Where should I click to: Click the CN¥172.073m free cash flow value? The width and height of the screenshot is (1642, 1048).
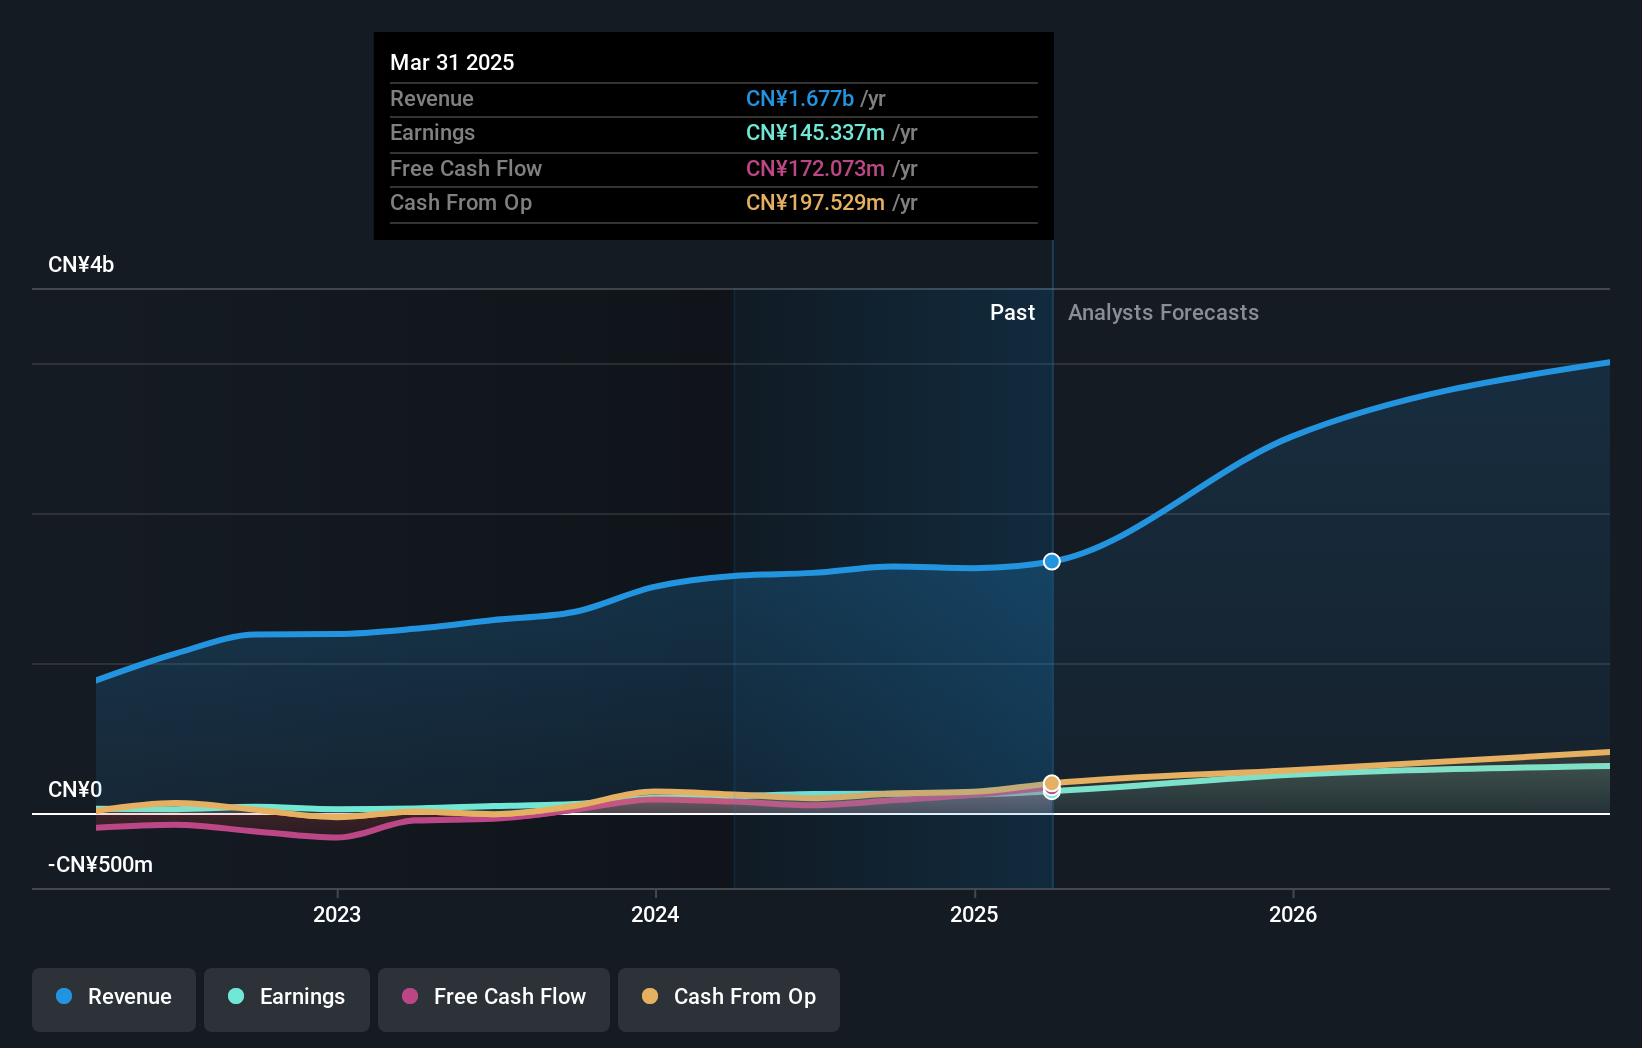(815, 168)
